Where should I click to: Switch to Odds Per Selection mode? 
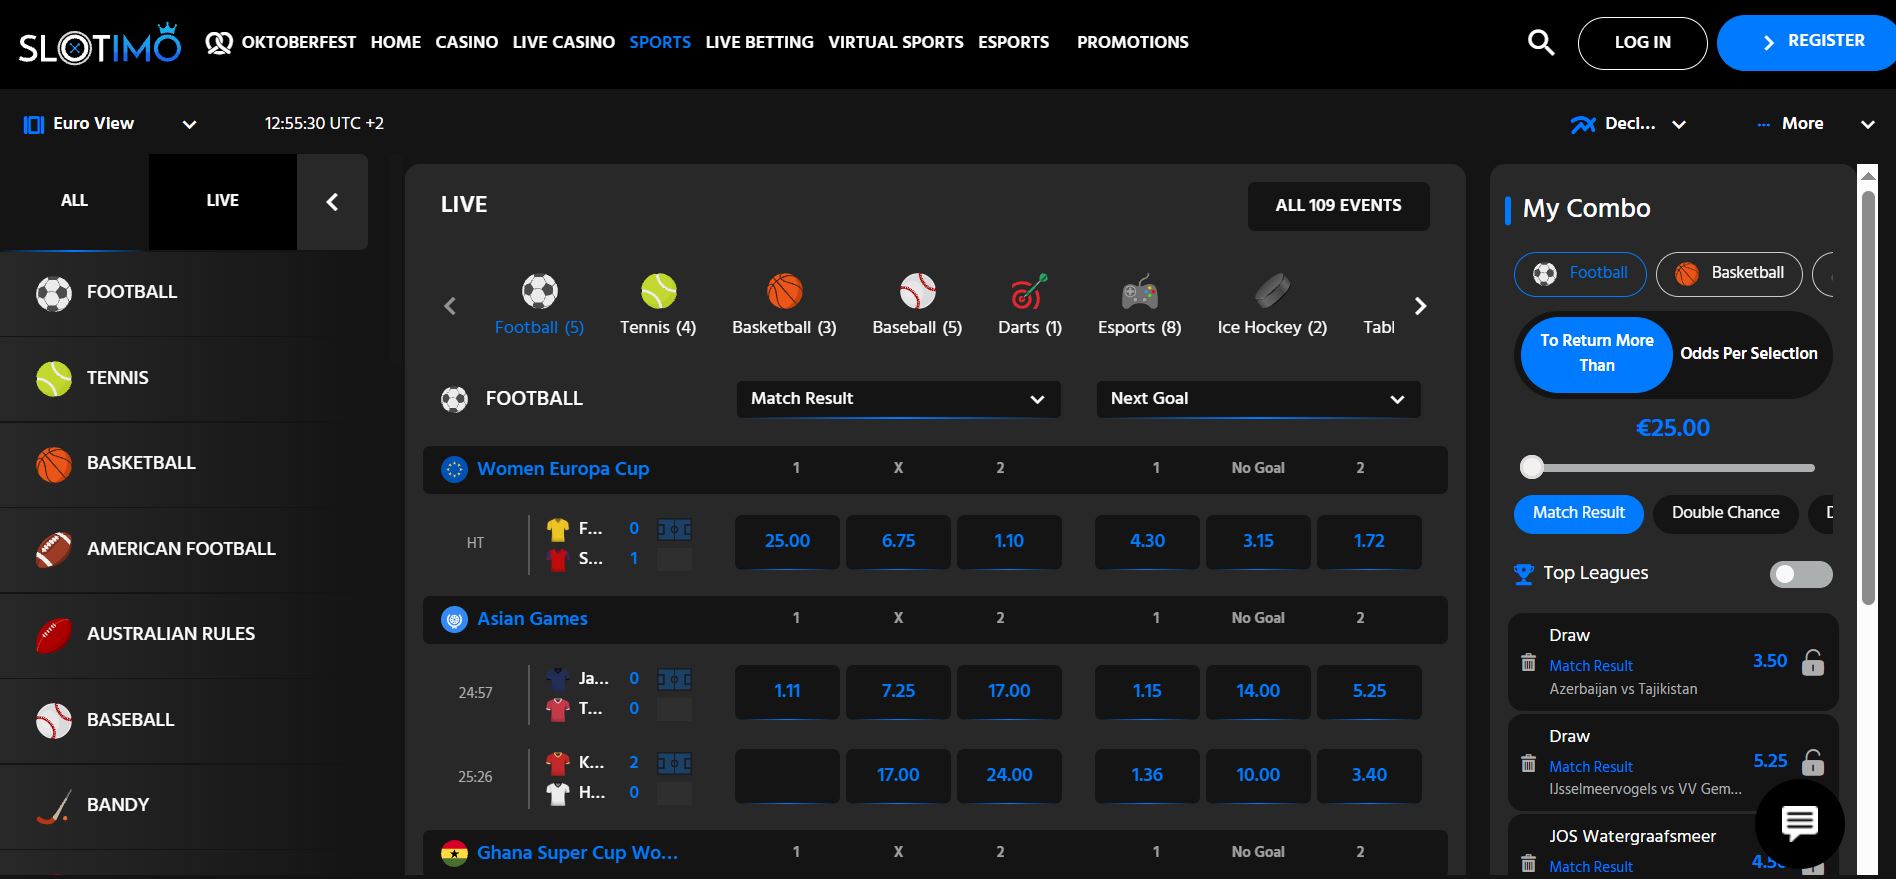click(x=1749, y=353)
